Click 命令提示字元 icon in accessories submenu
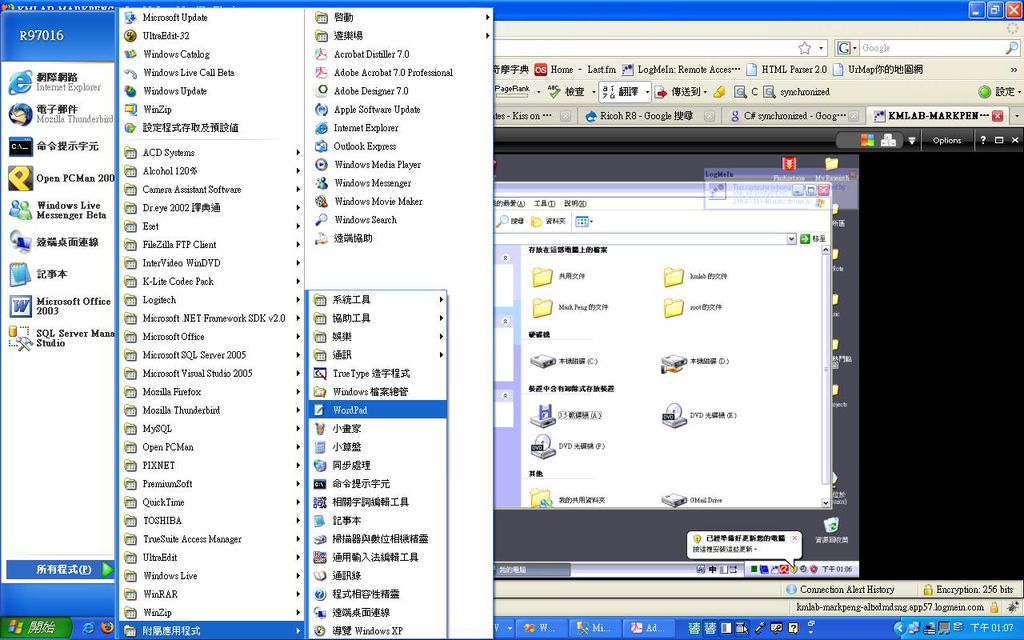This screenshot has height=640, width=1024. pyautogui.click(x=320, y=484)
